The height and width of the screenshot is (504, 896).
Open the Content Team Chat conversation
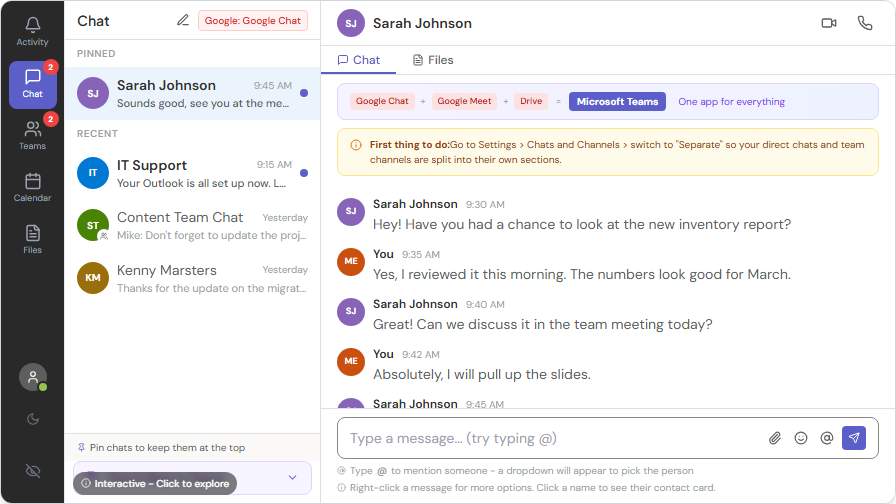193,226
